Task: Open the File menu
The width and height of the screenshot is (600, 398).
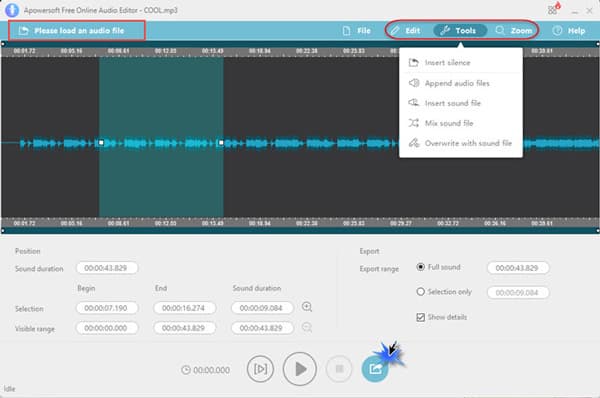Action: pyautogui.click(x=356, y=31)
